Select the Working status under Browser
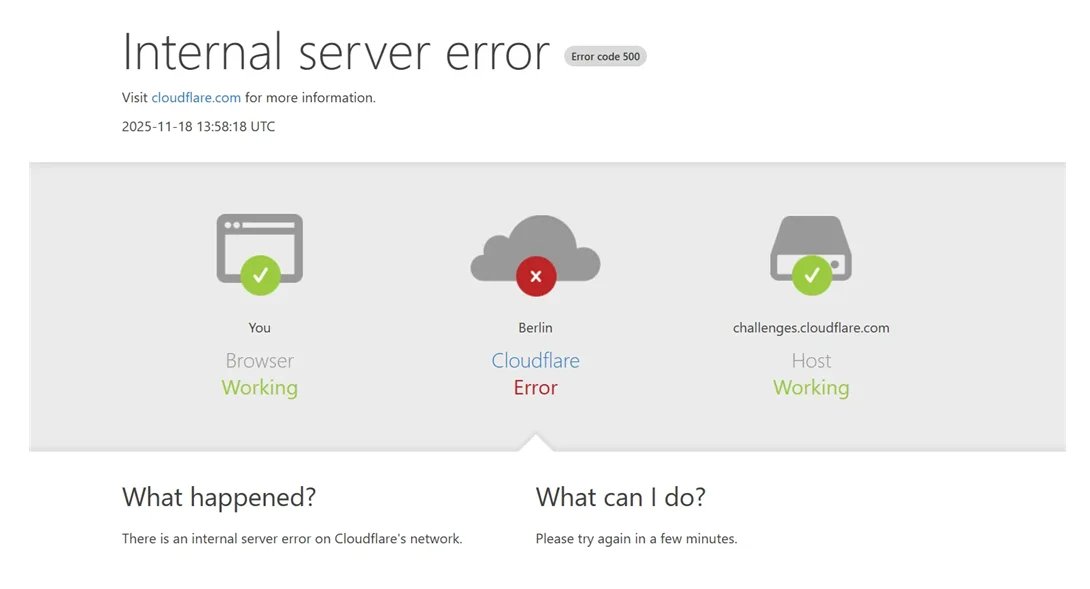This screenshot has height=589, width=1090. pyautogui.click(x=259, y=387)
